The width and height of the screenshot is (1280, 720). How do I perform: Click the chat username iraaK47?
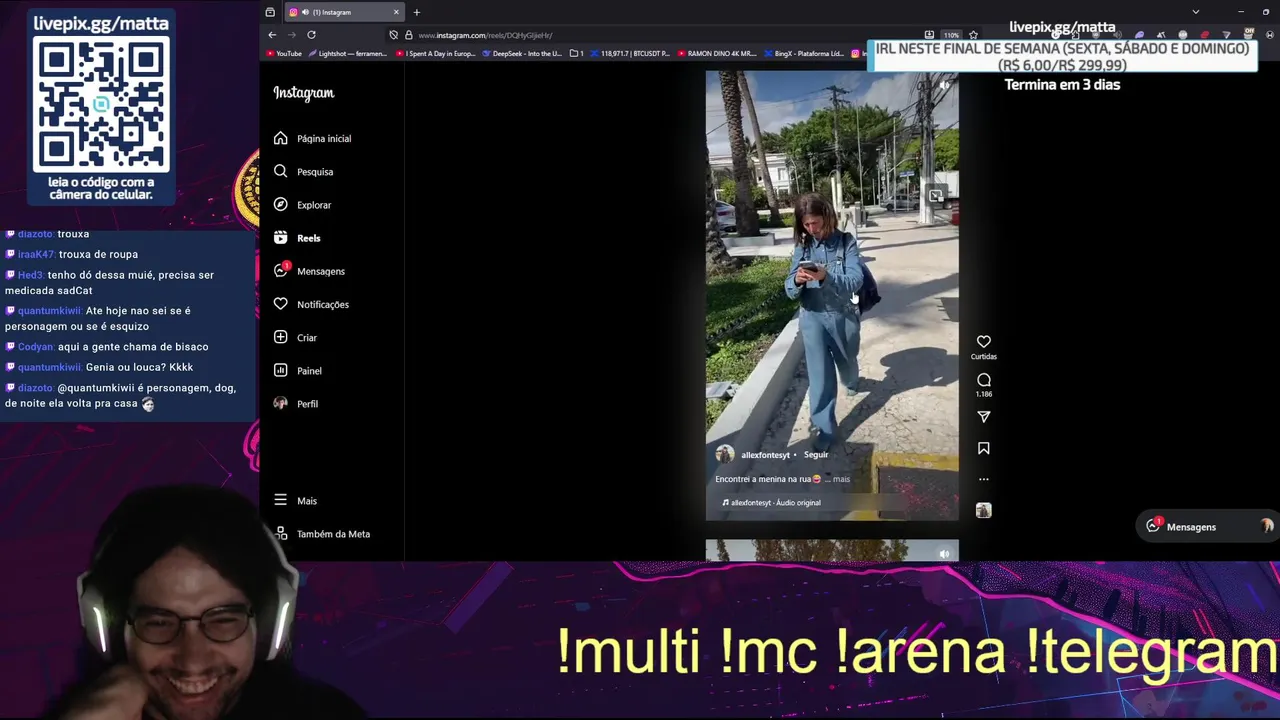(x=36, y=254)
